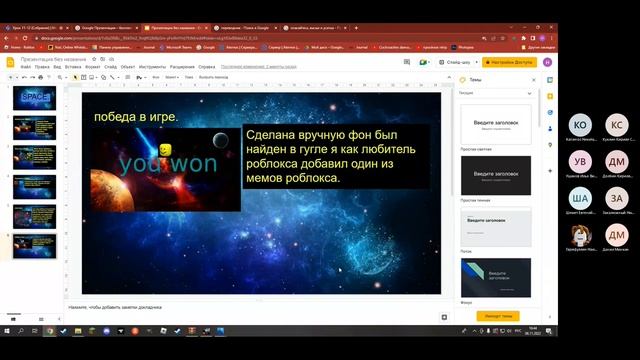The width and height of the screenshot is (640, 360).
Task: Click the Import theme button
Action: pos(498,316)
